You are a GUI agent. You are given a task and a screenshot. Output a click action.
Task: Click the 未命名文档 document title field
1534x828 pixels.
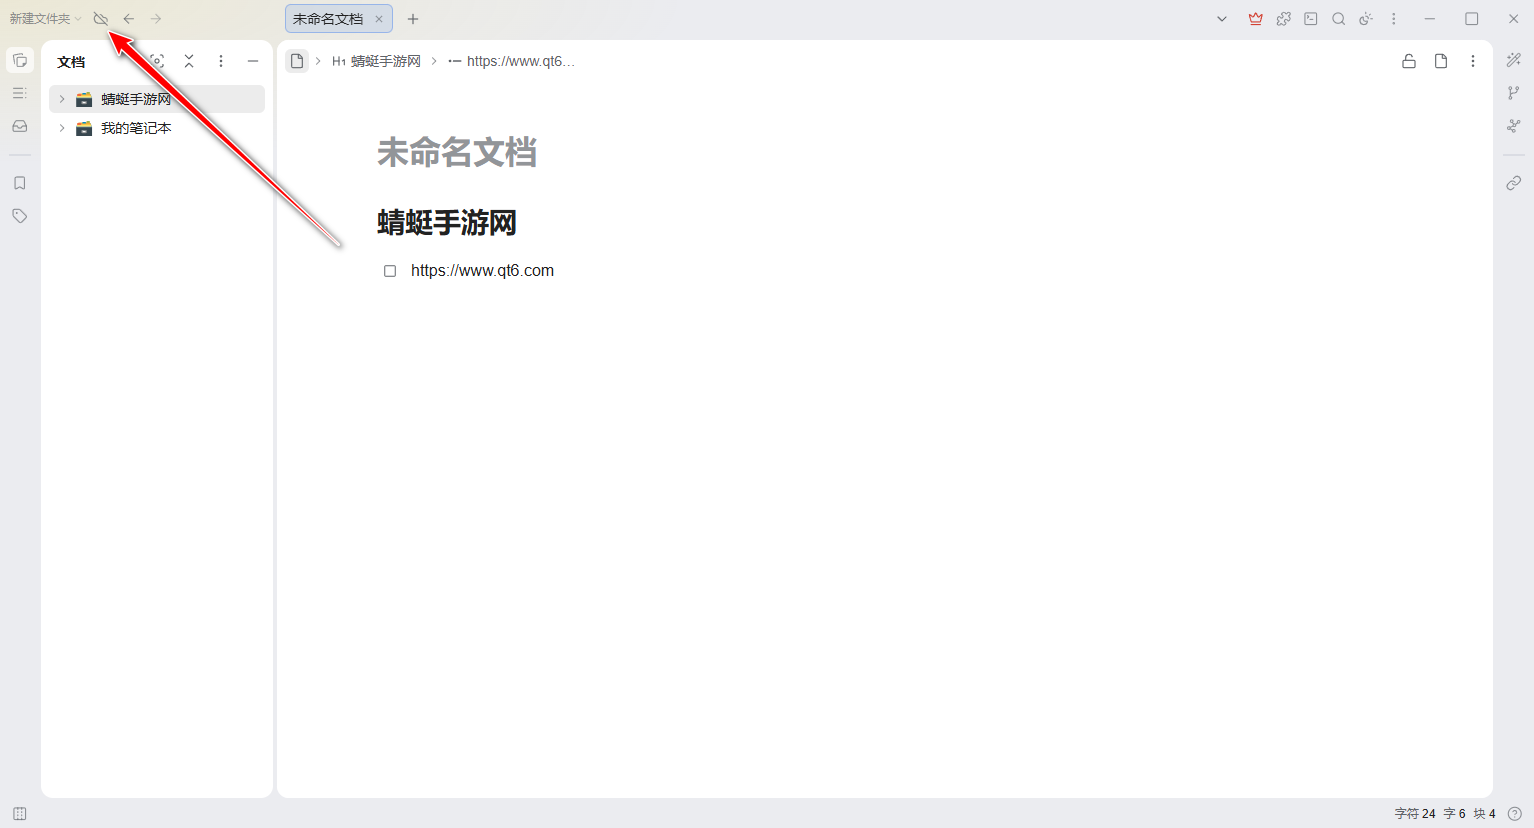click(x=457, y=153)
